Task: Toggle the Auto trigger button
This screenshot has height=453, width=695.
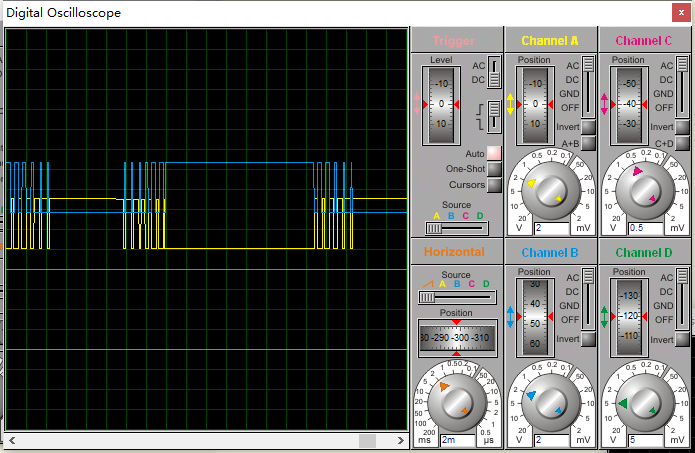Action: click(x=494, y=153)
